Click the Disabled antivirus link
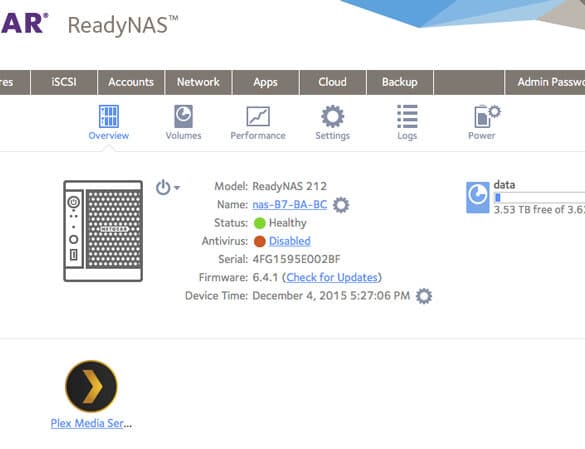 tap(290, 241)
